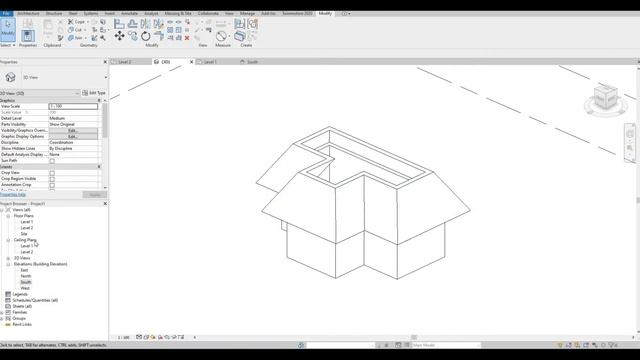Click the Cope geometry tool

pyautogui.click(x=78, y=22)
